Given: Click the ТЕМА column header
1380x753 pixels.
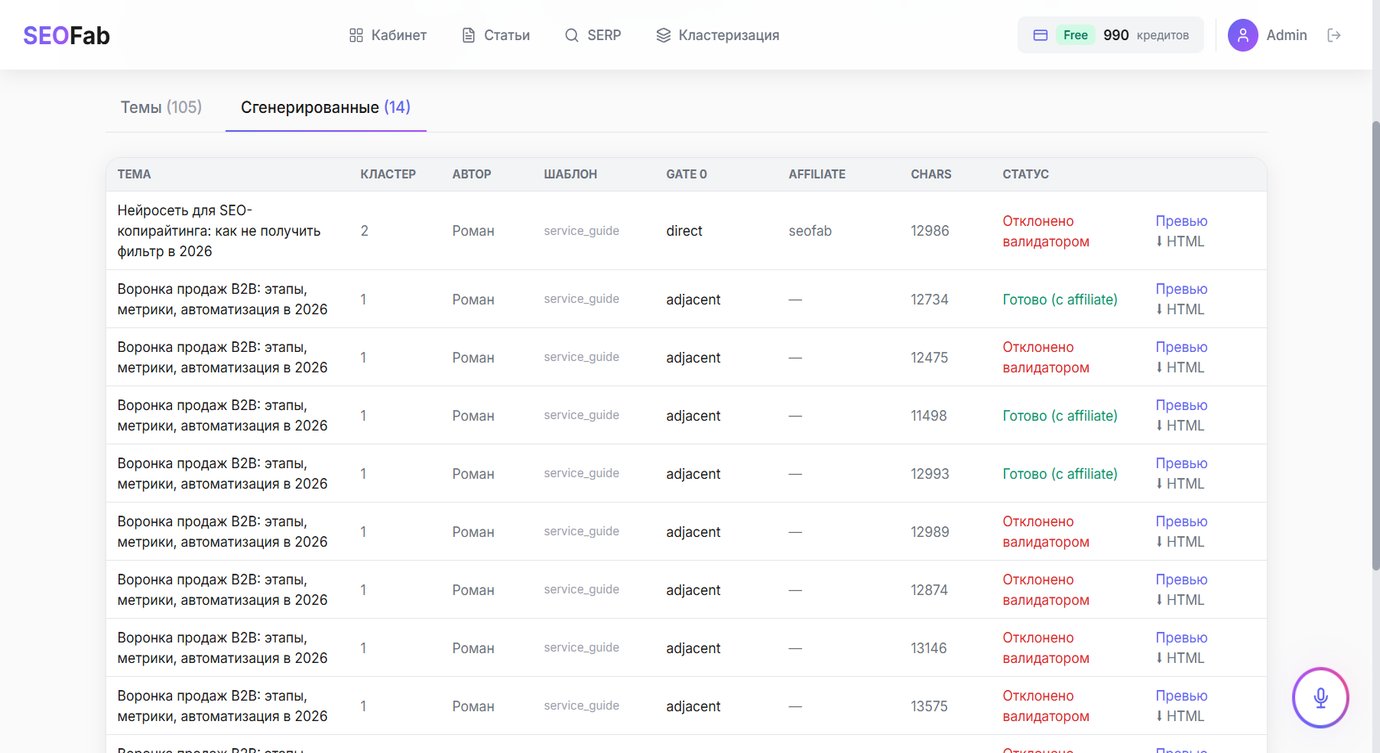Looking at the screenshot, I should pyautogui.click(x=134, y=174).
